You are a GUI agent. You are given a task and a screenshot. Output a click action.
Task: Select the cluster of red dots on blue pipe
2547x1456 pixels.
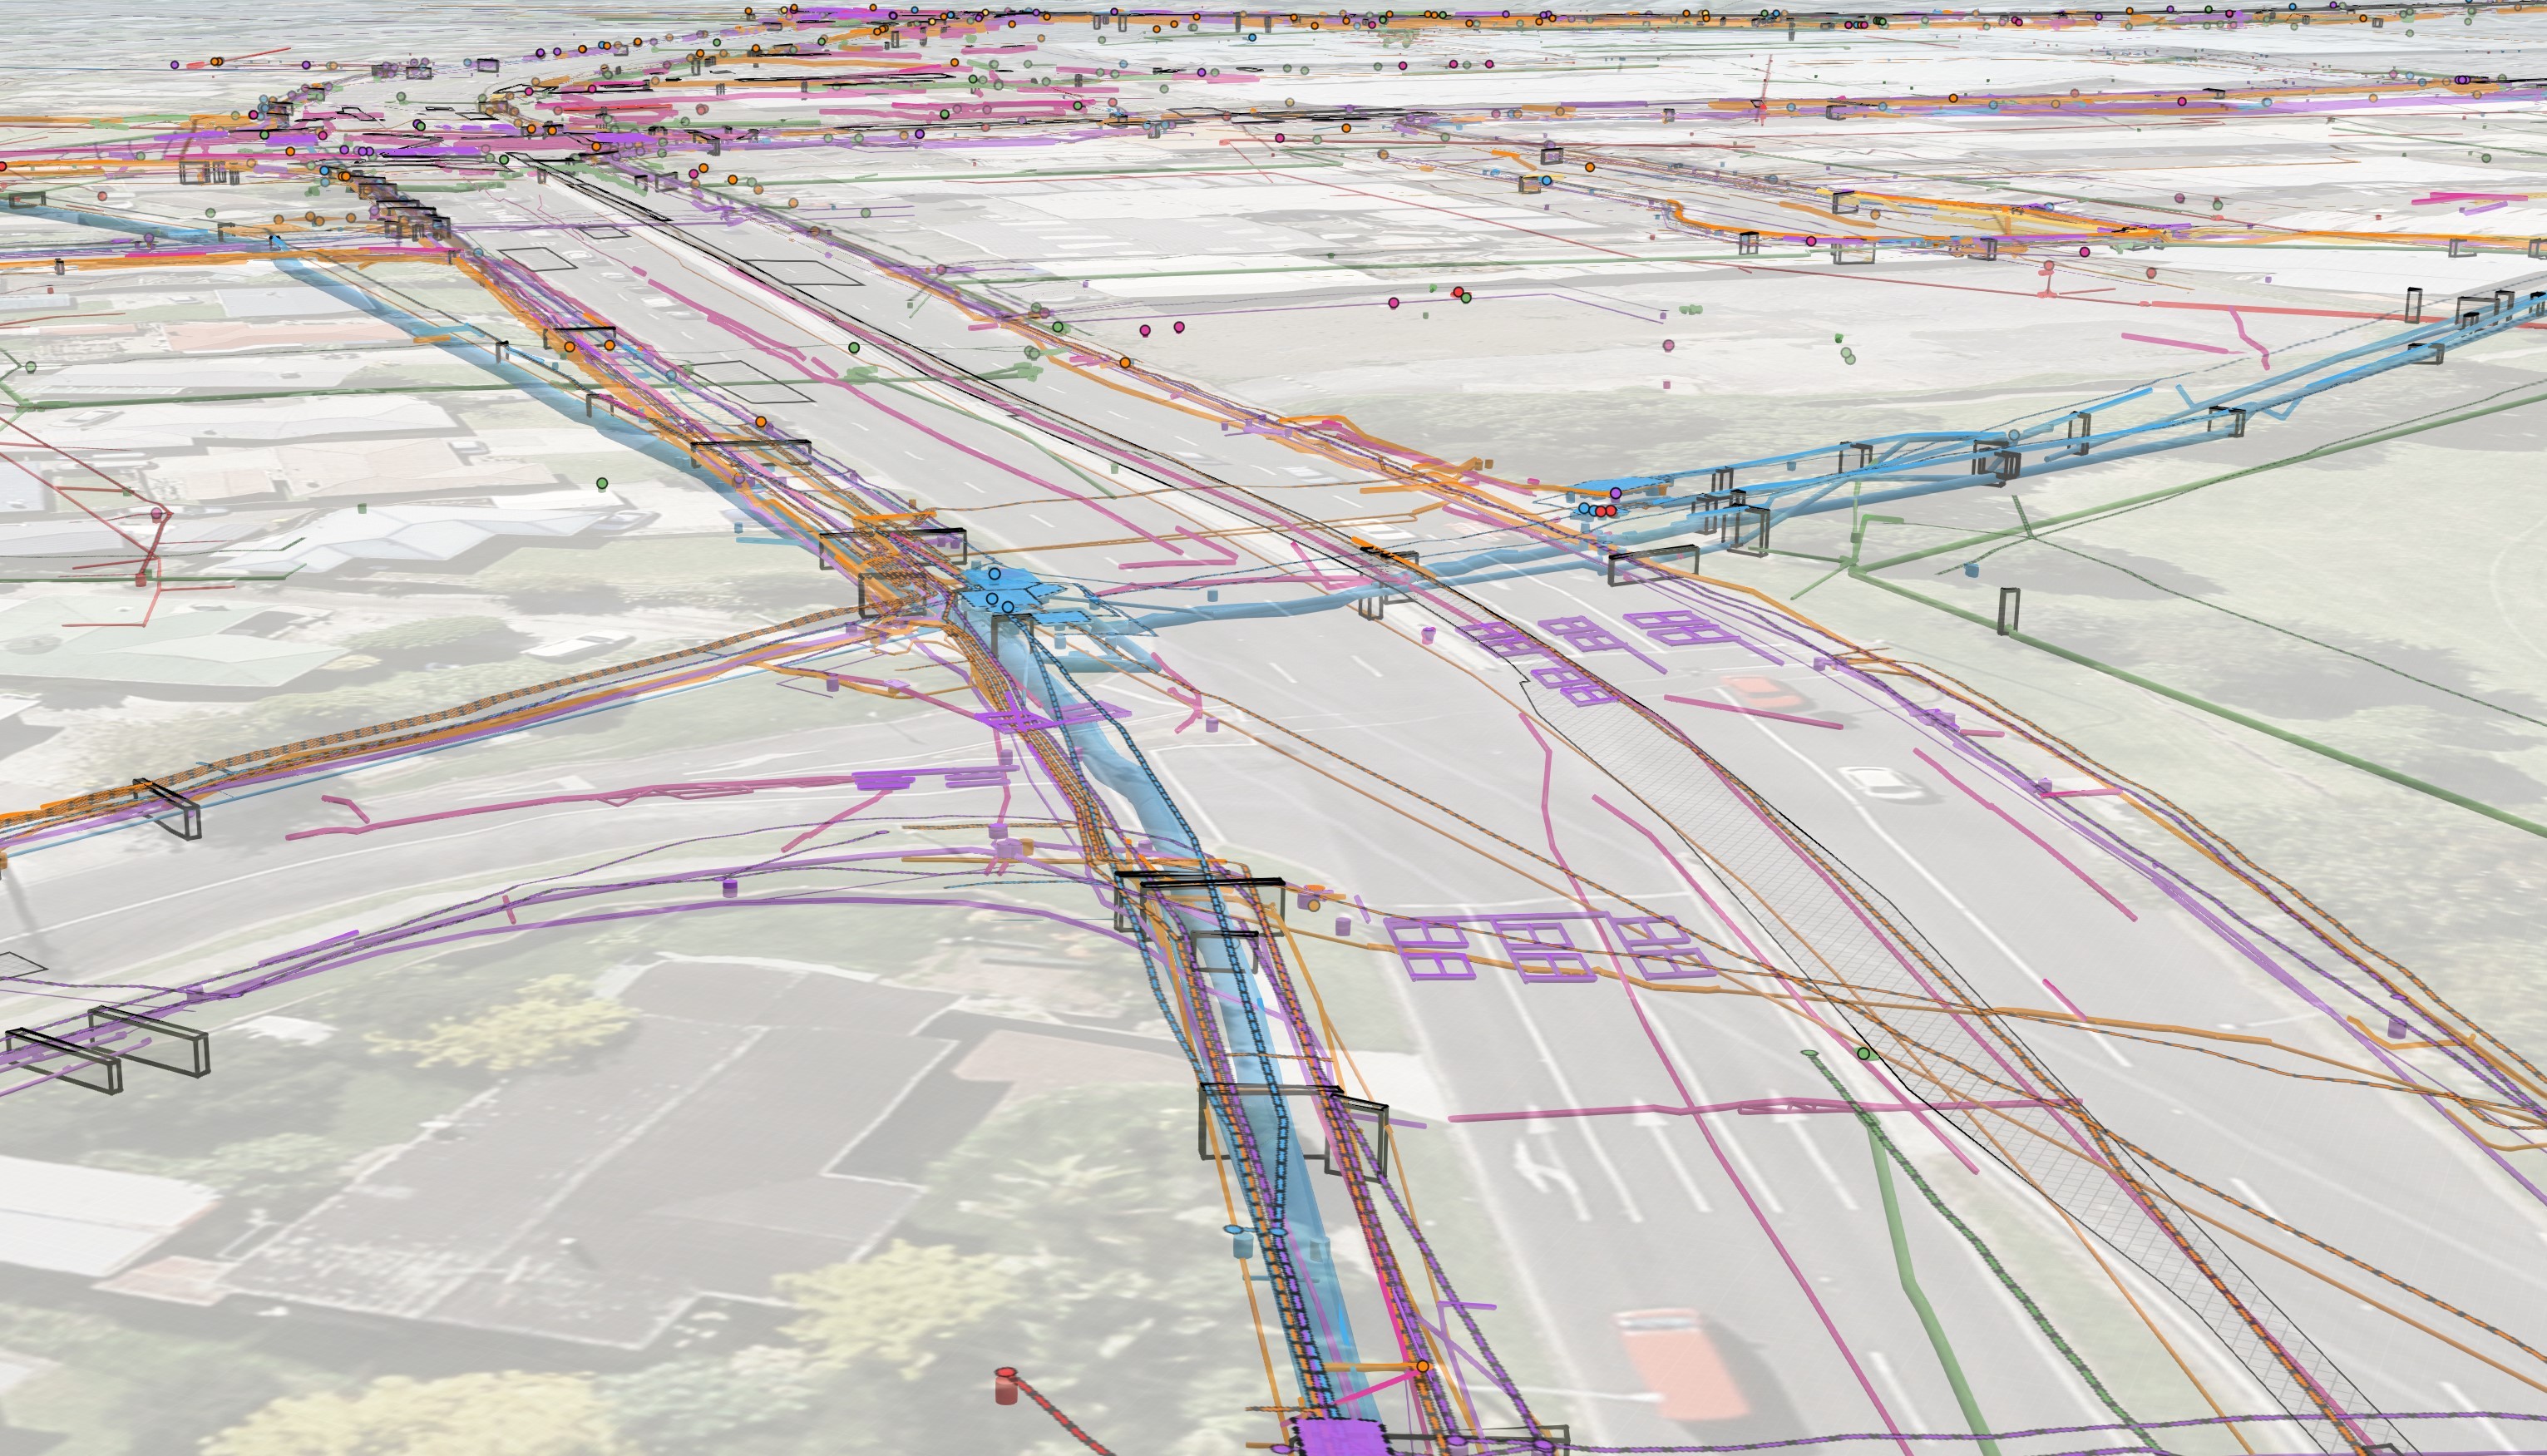click(x=1604, y=511)
